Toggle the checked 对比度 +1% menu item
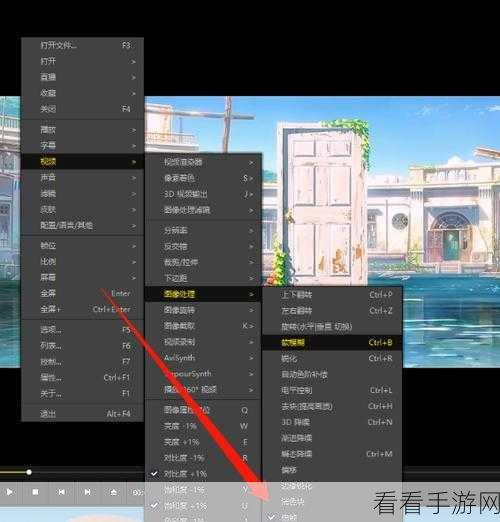Image resolution: width=500 pixels, height=522 pixels. [x=203, y=474]
